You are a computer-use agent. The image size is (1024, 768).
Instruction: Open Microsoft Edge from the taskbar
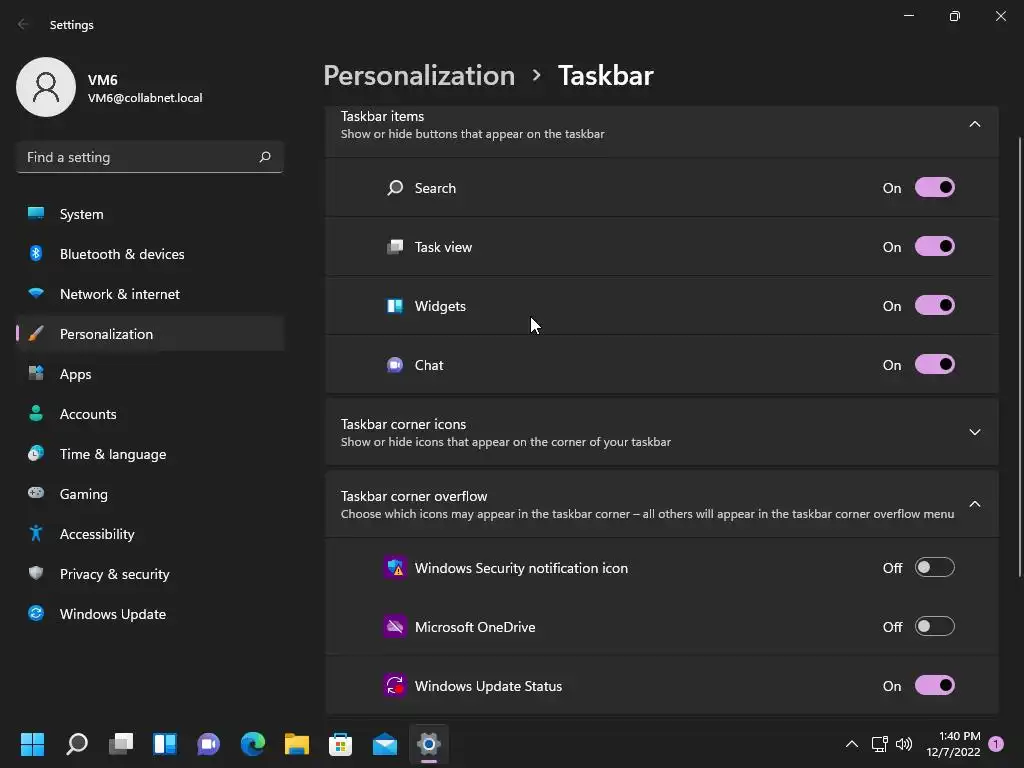253,744
